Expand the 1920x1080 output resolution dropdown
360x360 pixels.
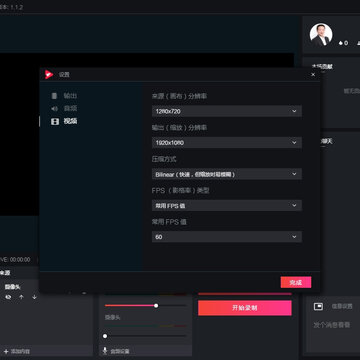pyautogui.click(x=227, y=143)
